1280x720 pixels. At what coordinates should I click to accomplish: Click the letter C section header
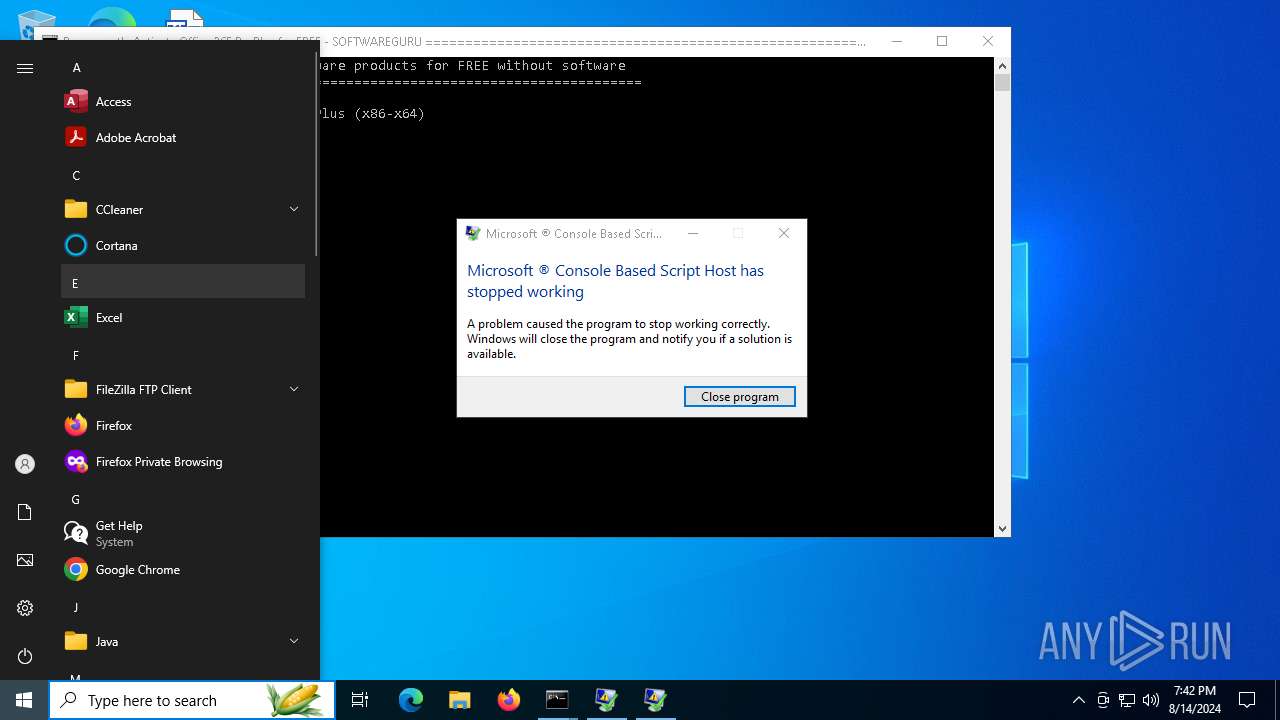183,176
